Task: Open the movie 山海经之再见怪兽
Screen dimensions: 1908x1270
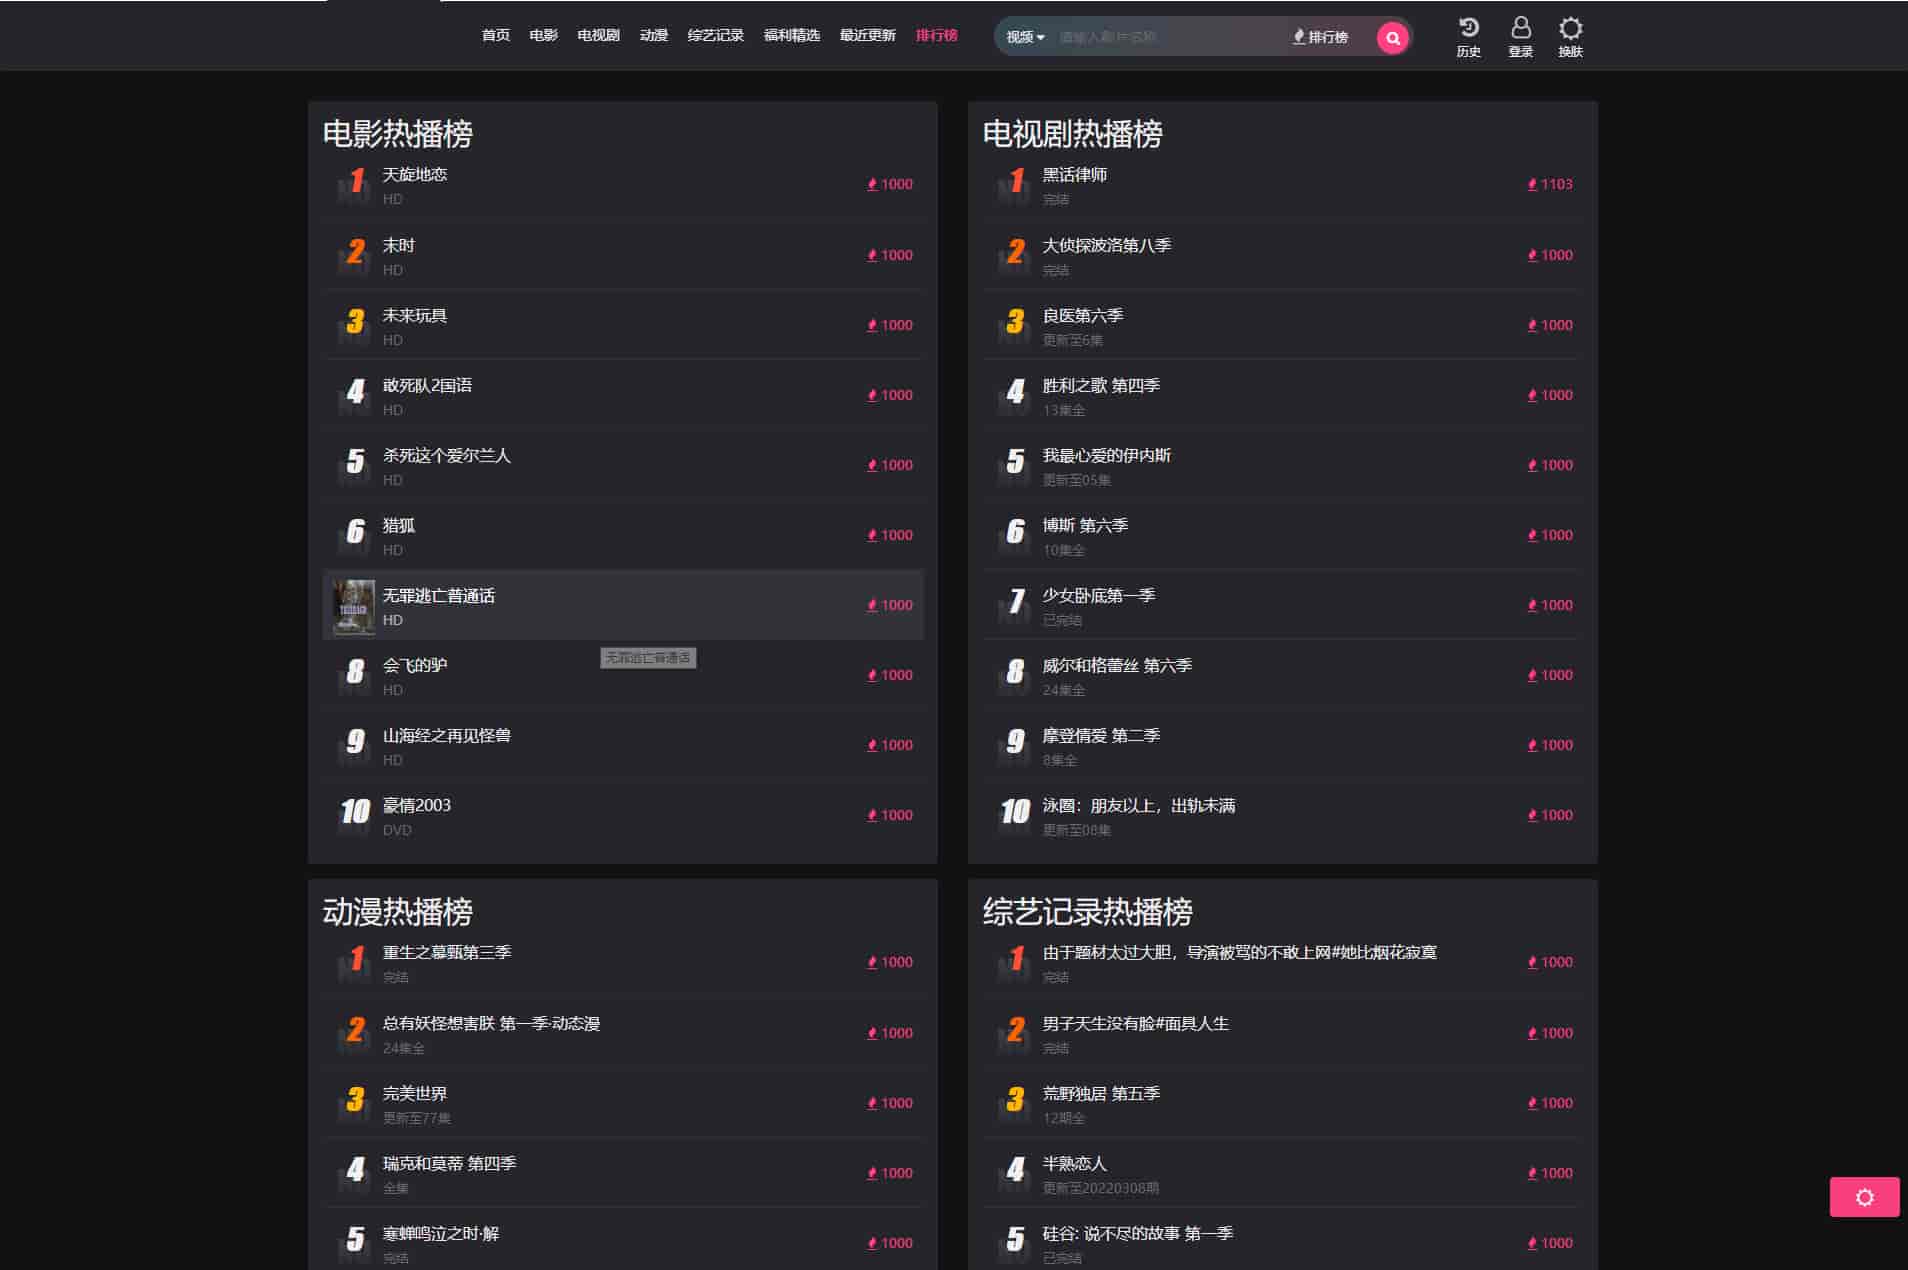Action: [446, 735]
